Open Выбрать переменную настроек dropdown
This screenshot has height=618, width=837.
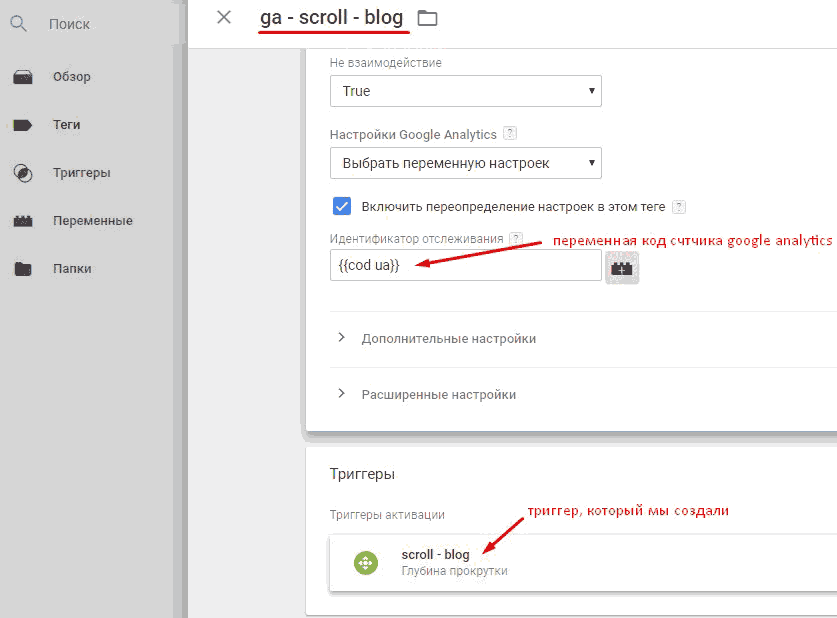pyautogui.click(x=465, y=163)
